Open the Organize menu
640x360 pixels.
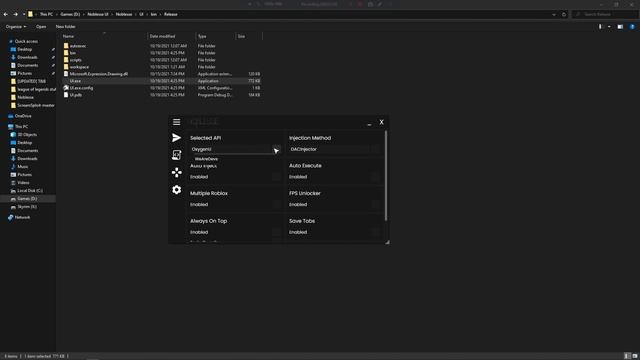pos(16,27)
